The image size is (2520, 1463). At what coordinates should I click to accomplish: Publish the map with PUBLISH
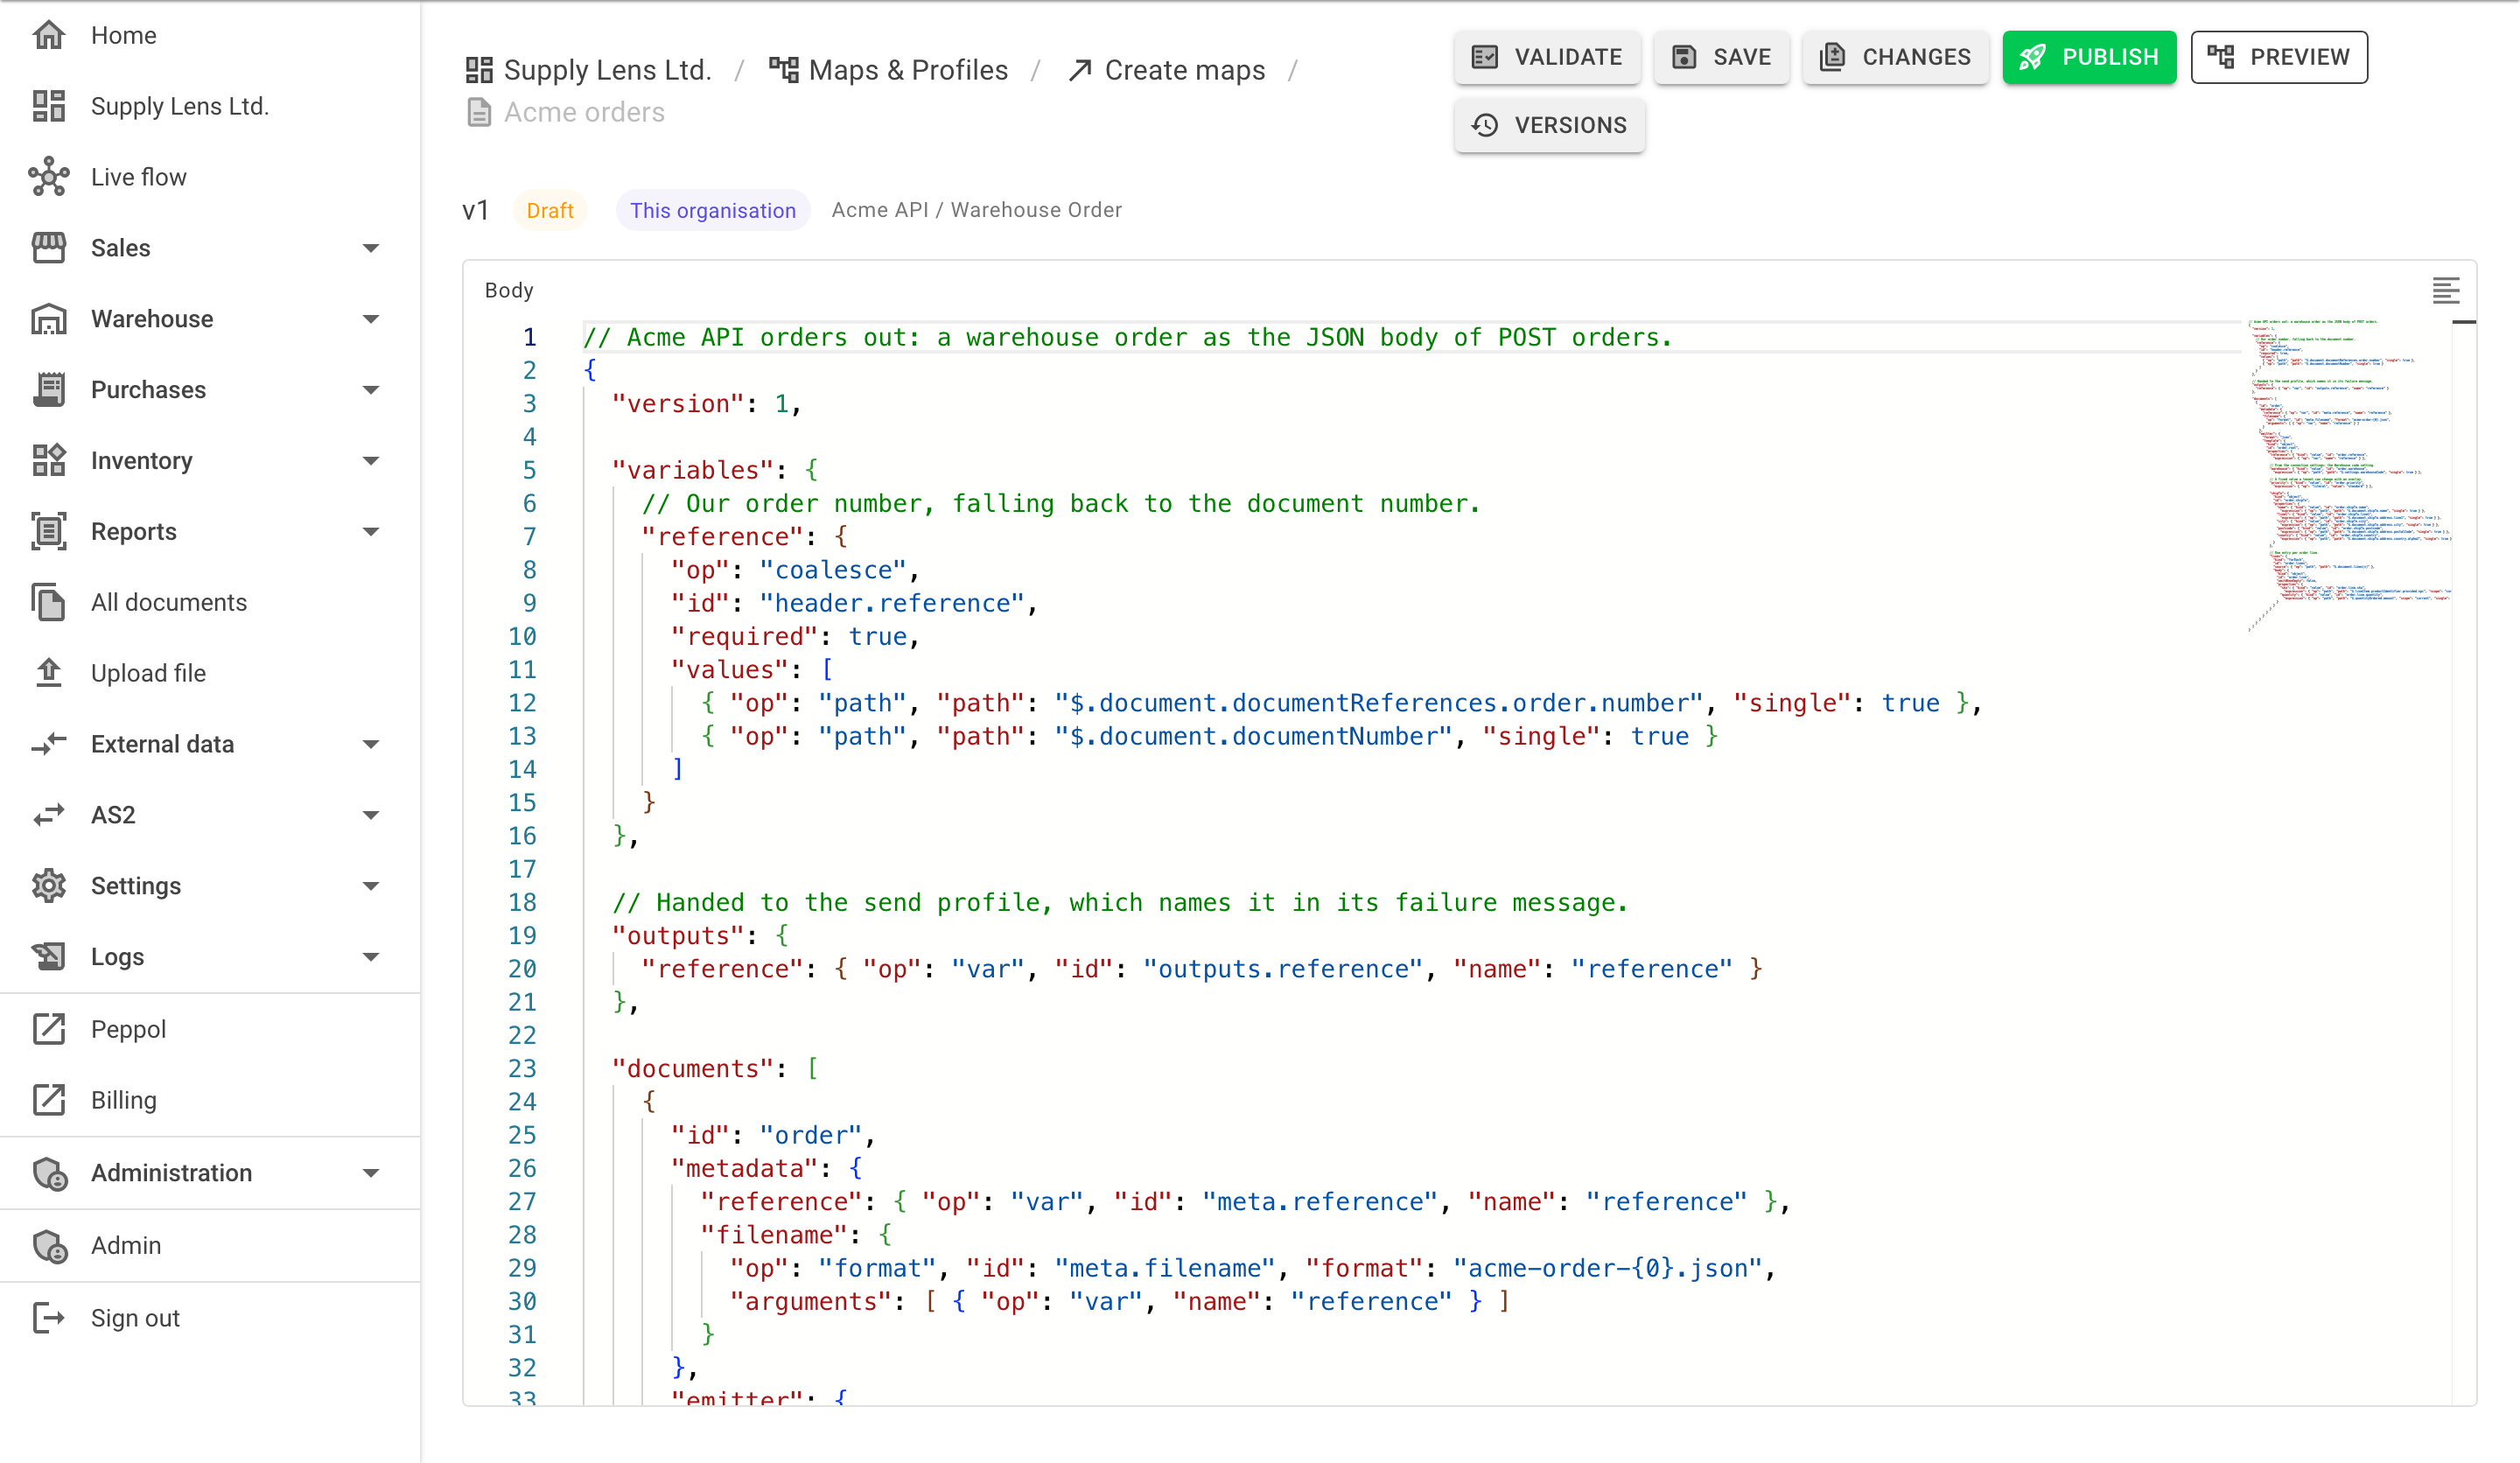(2089, 57)
